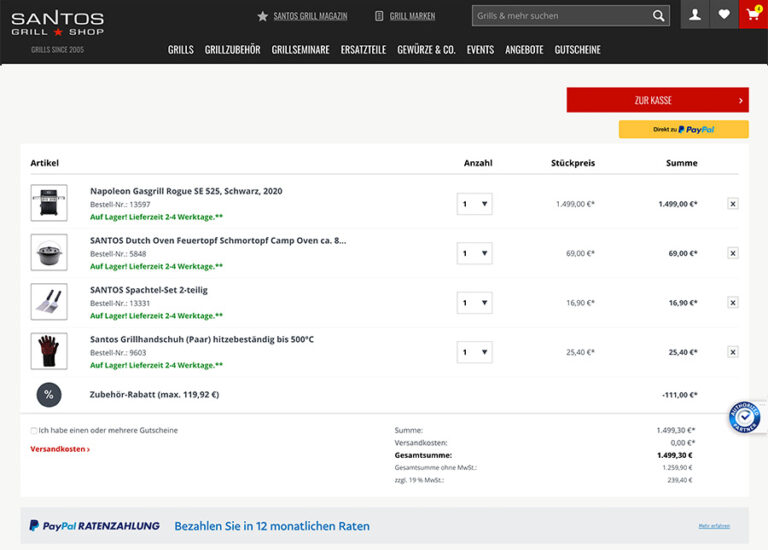Open the Santos Grillhandschuh (Paar) title
The image size is (768, 550).
tap(202, 339)
